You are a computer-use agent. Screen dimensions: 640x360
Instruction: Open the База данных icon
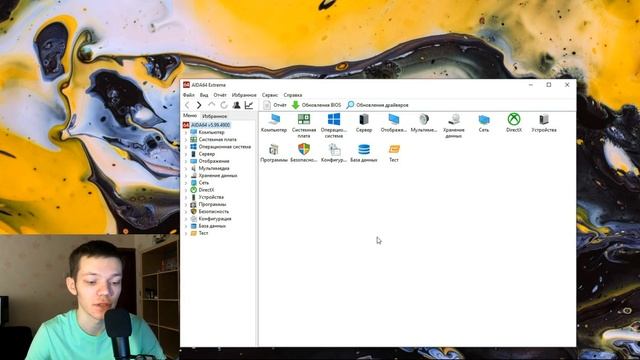pyautogui.click(x=364, y=153)
